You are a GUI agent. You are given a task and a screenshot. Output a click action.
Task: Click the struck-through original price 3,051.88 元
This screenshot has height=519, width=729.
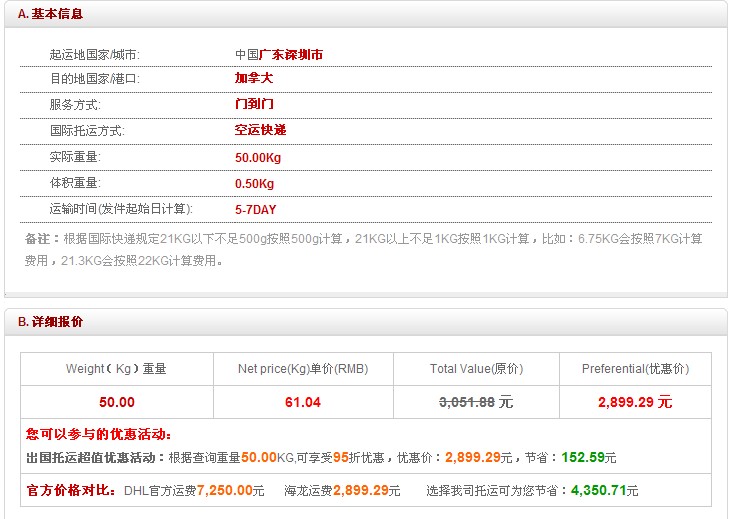[x=476, y=402]
